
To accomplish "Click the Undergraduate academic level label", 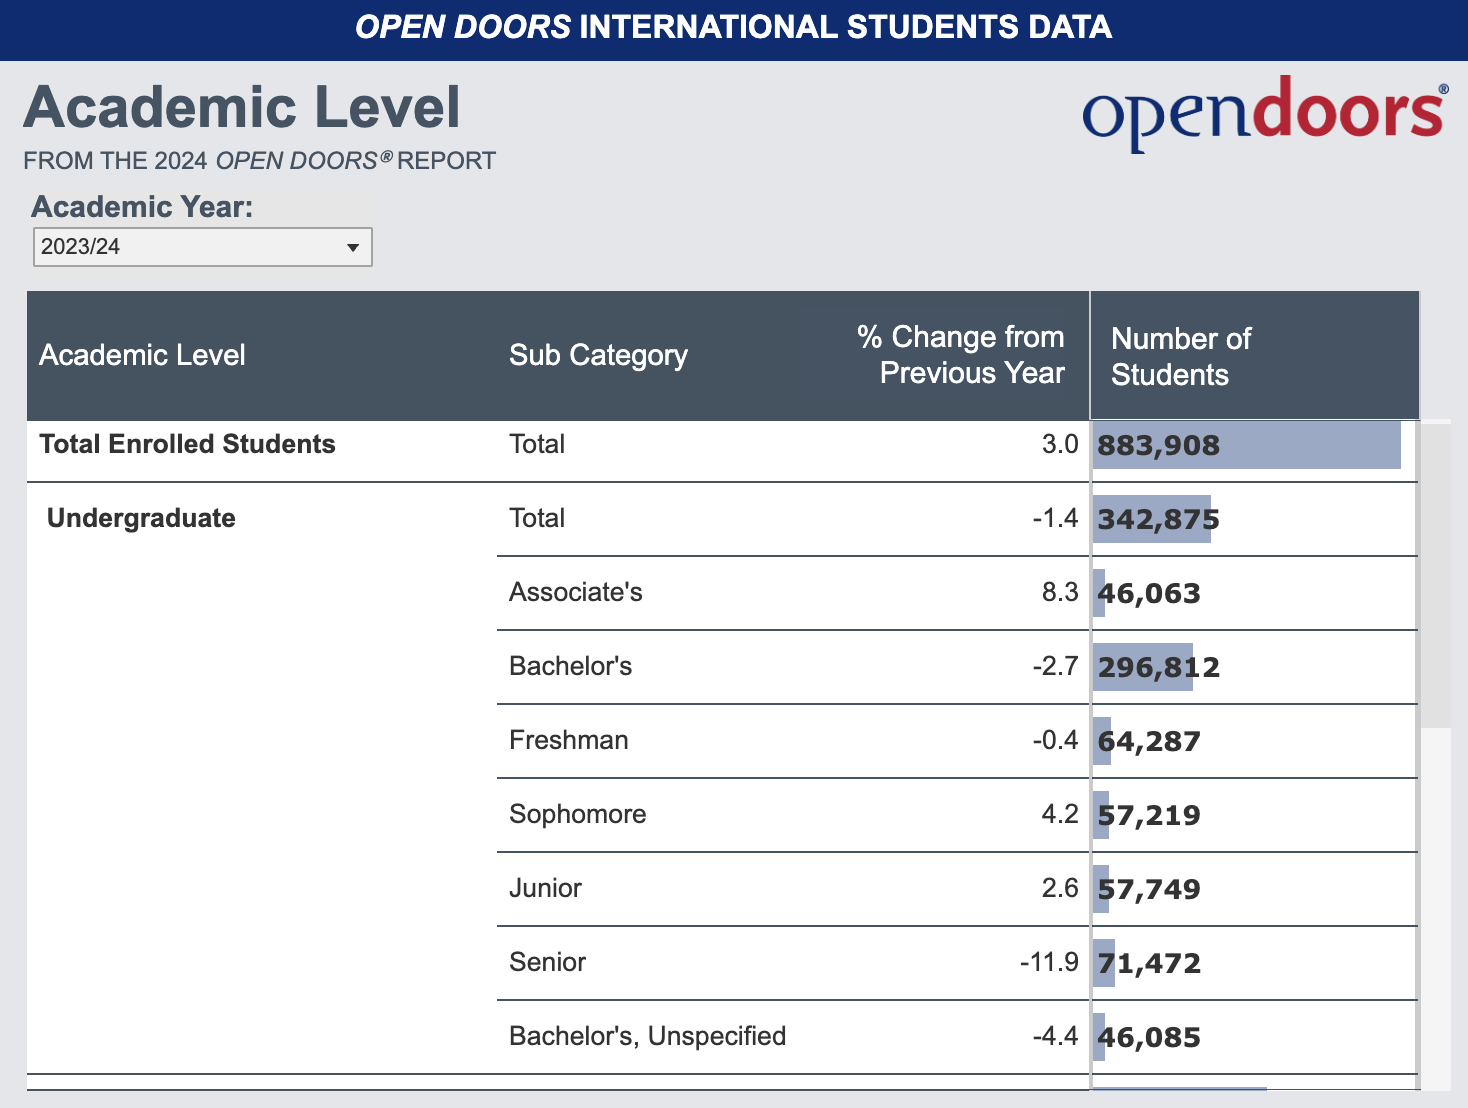I will pyautogui.click(x=141, y=518).
